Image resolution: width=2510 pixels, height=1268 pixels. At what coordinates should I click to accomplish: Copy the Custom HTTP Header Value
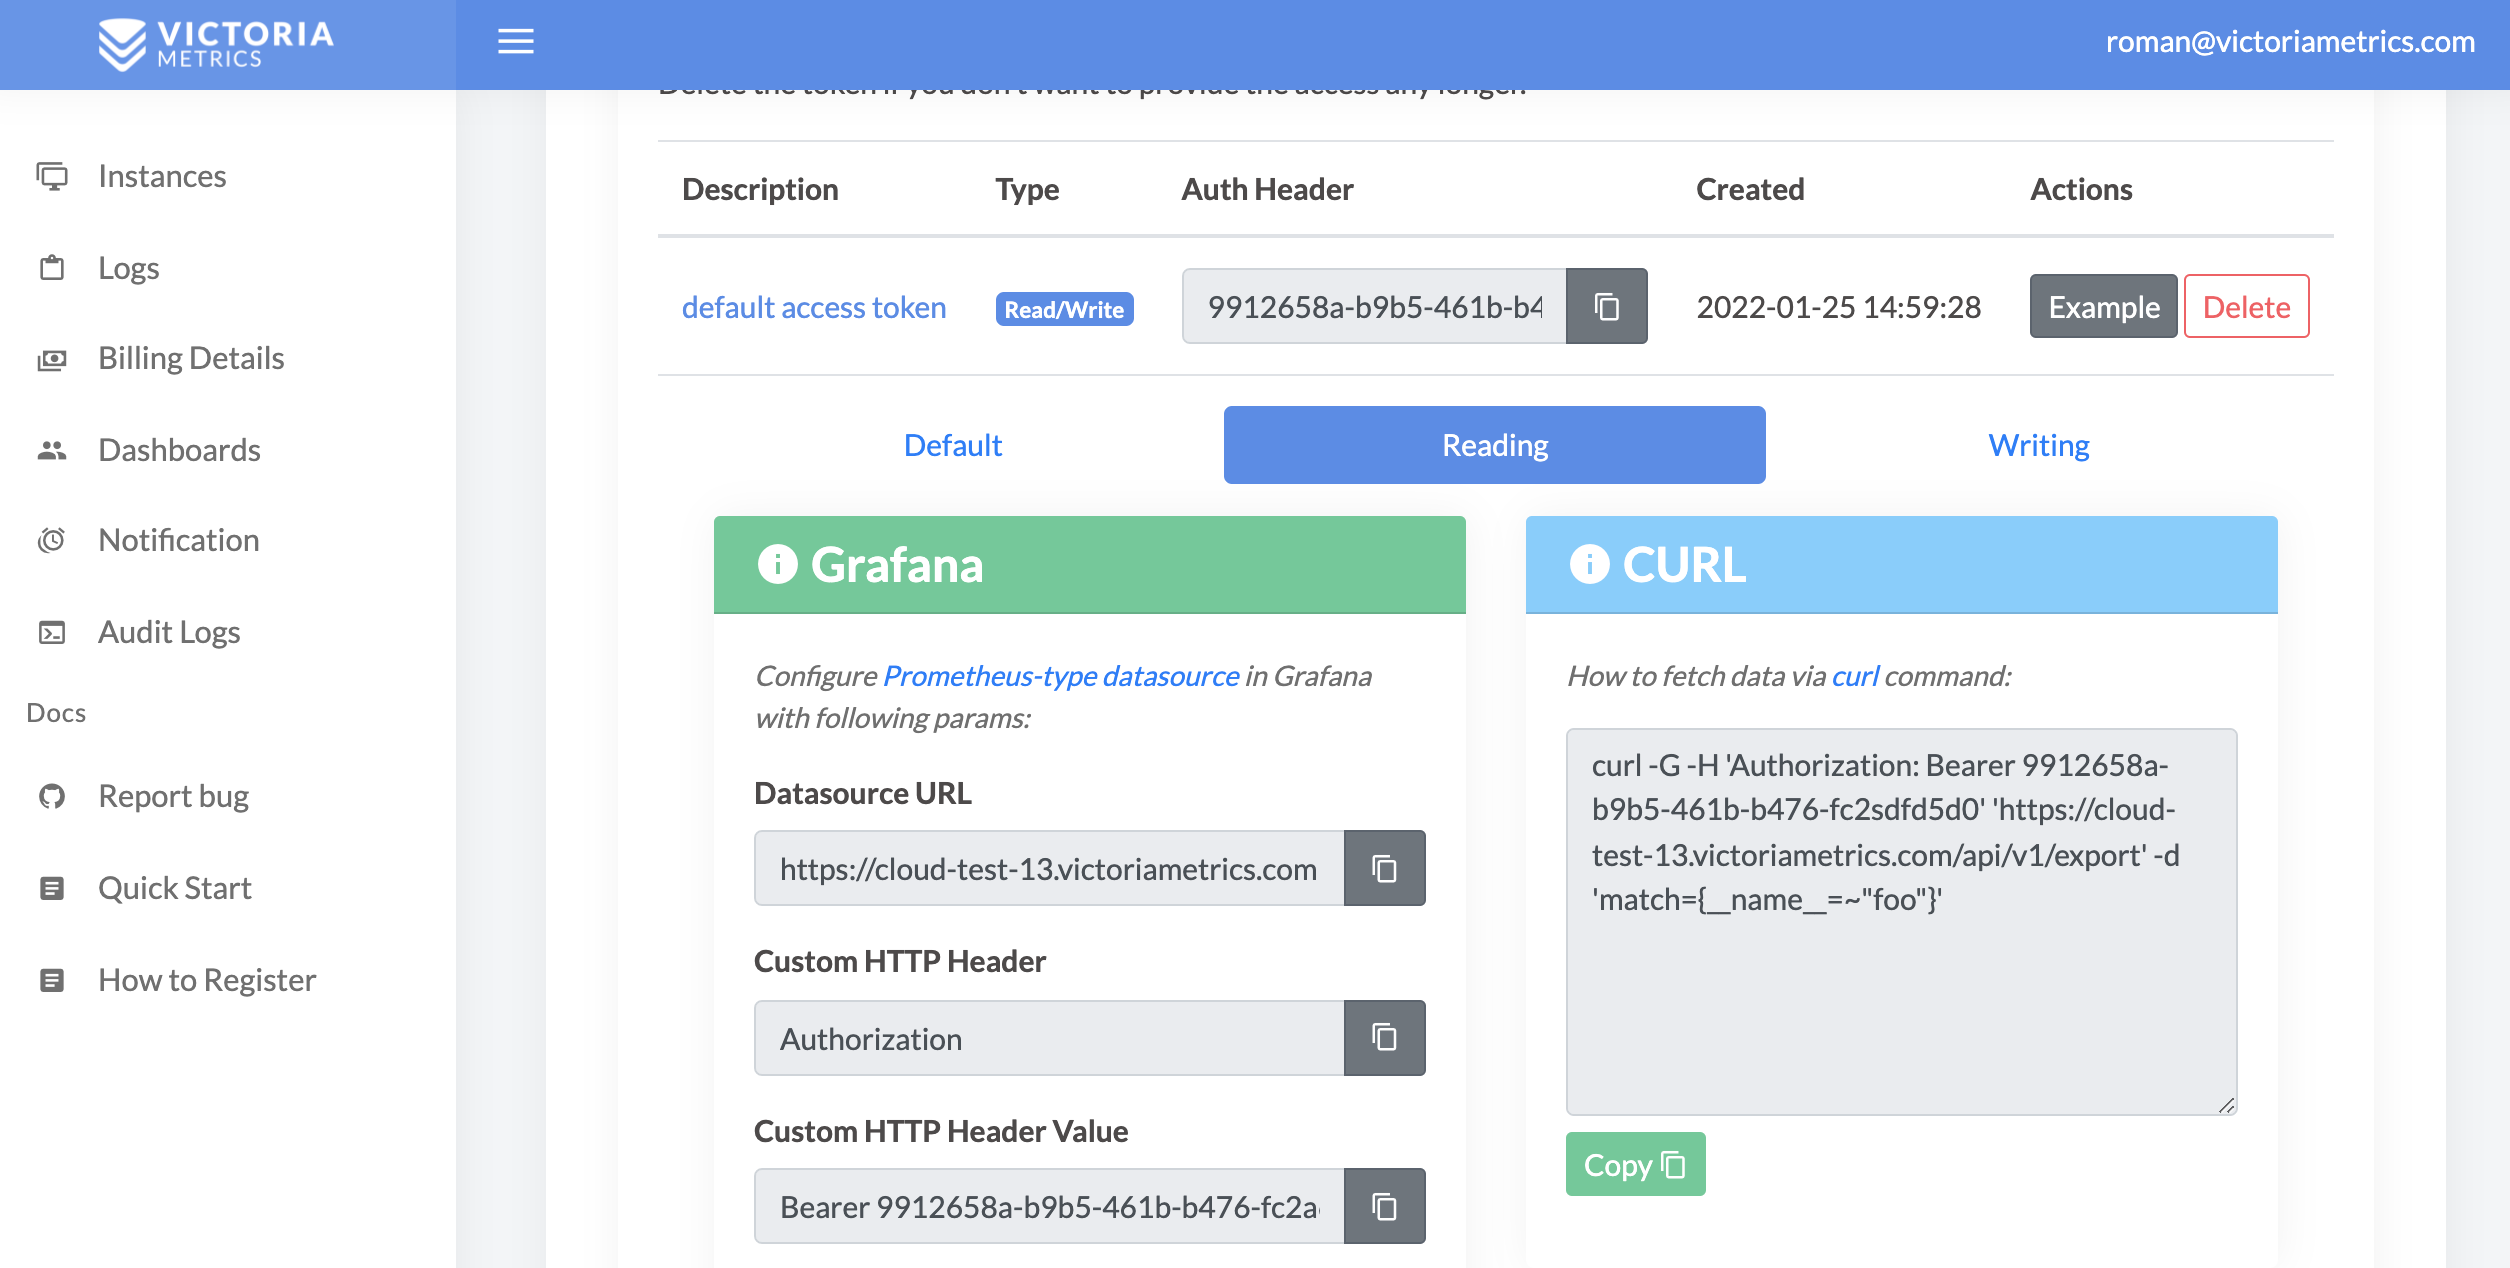(1384, 1206)
